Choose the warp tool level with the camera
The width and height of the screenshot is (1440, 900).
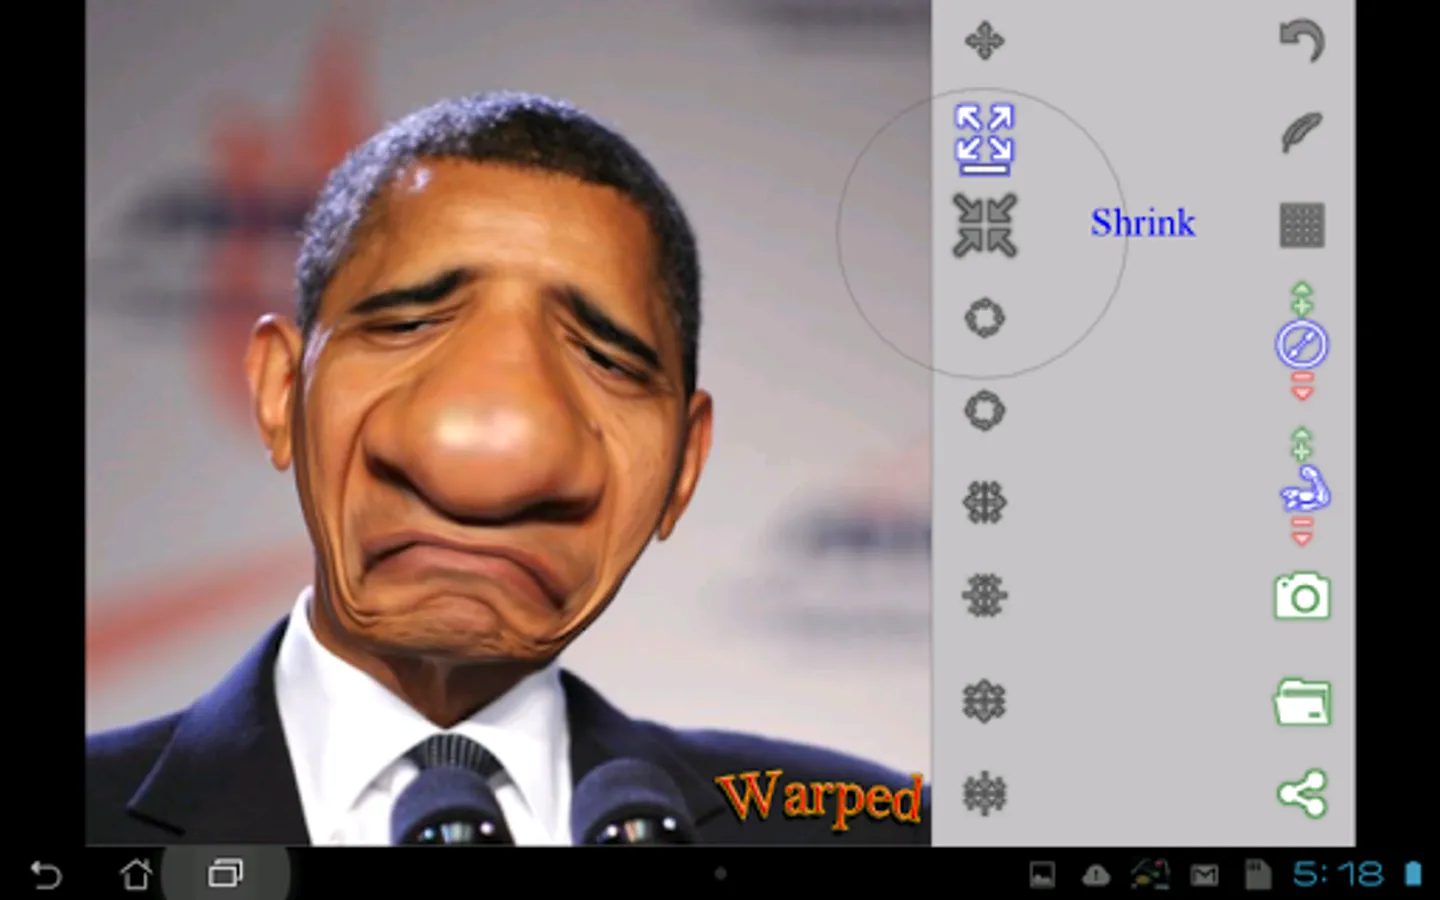coord(985,596)
